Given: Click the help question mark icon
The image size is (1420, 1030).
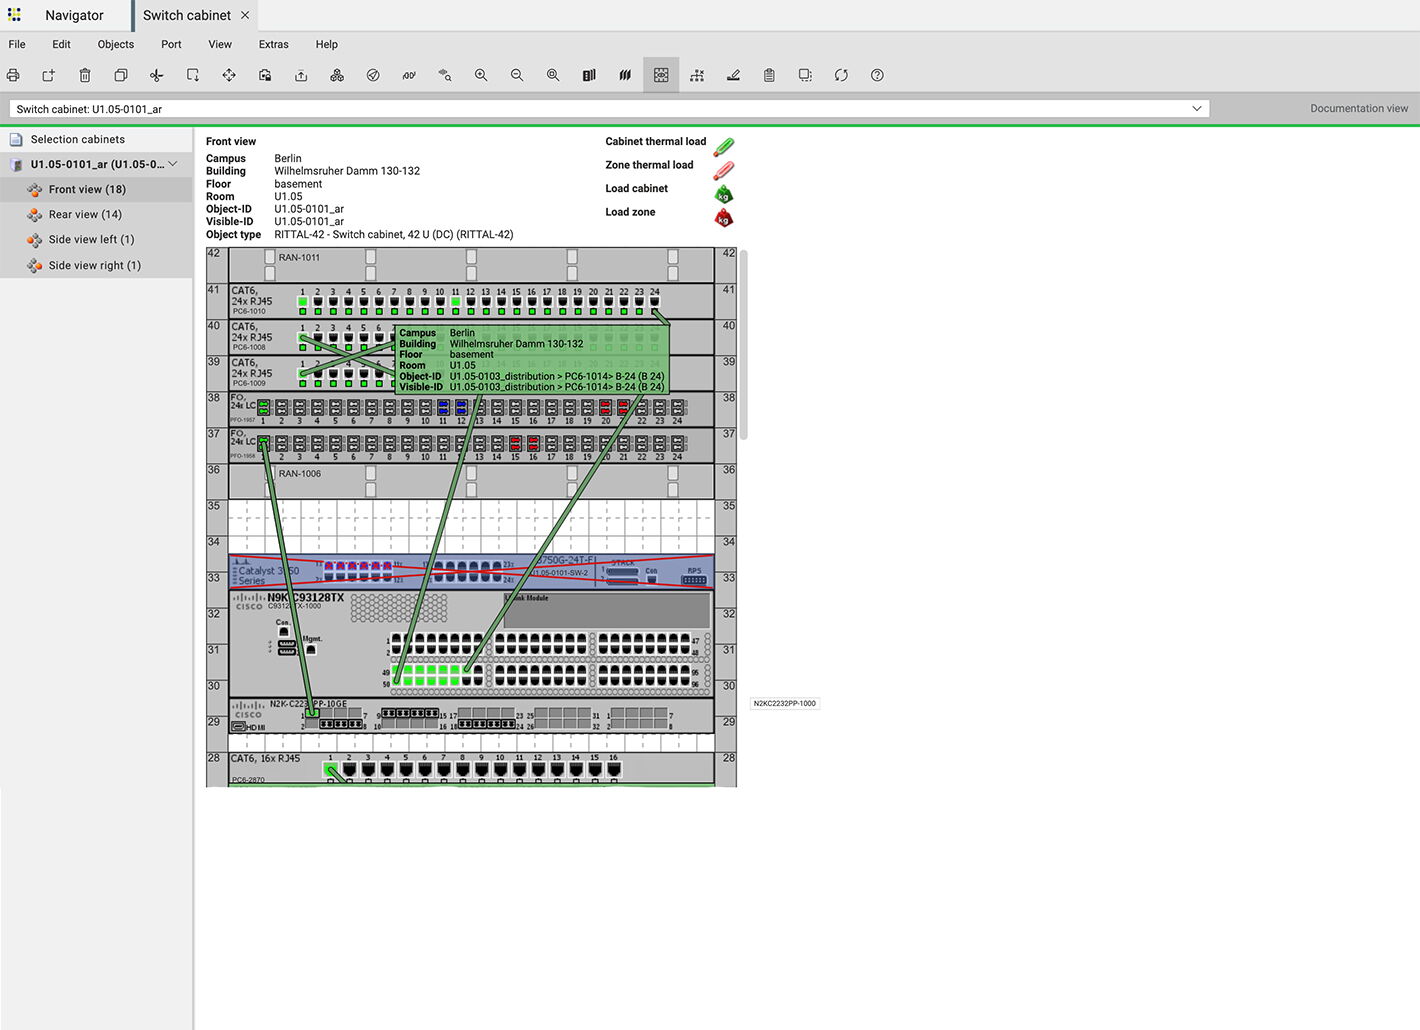Looking at the screenshot, I should pos(877,75).
